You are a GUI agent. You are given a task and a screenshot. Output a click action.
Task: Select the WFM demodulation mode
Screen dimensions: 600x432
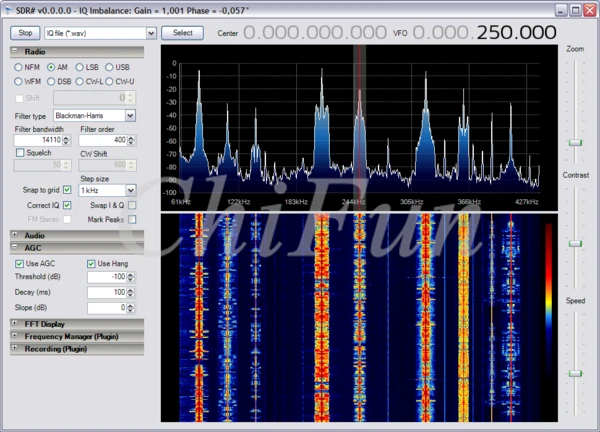18,82
